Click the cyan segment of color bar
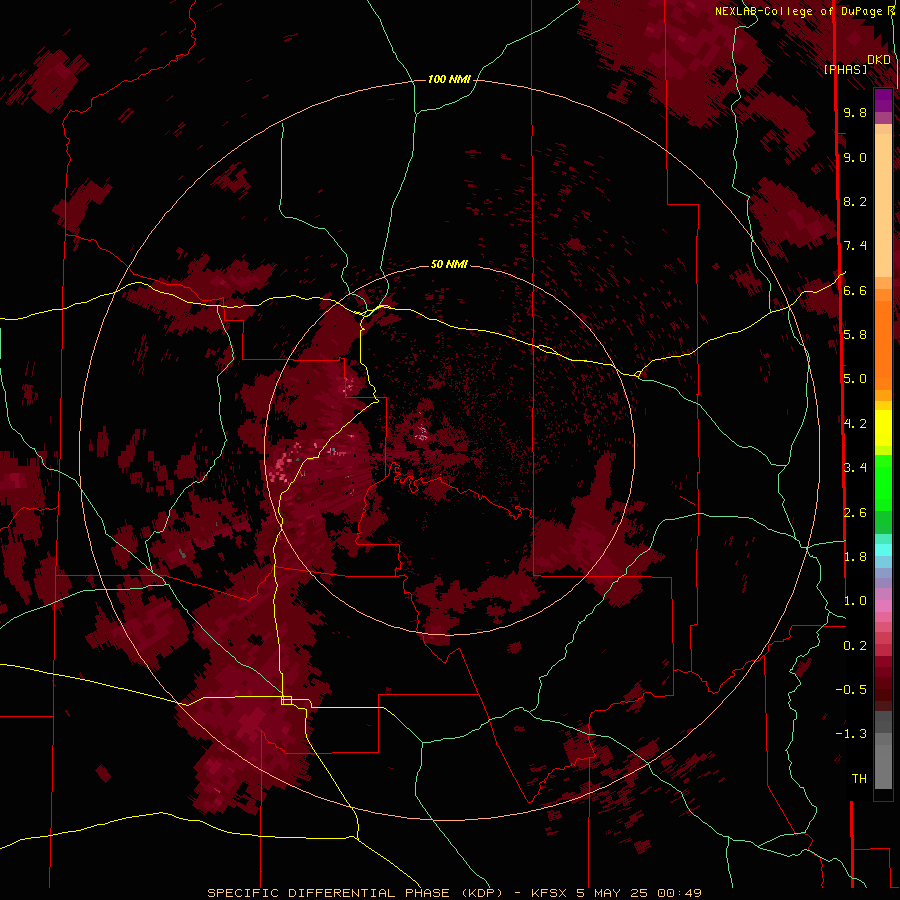The width and height of the screenshot is (900, 900). click(883, 550)
